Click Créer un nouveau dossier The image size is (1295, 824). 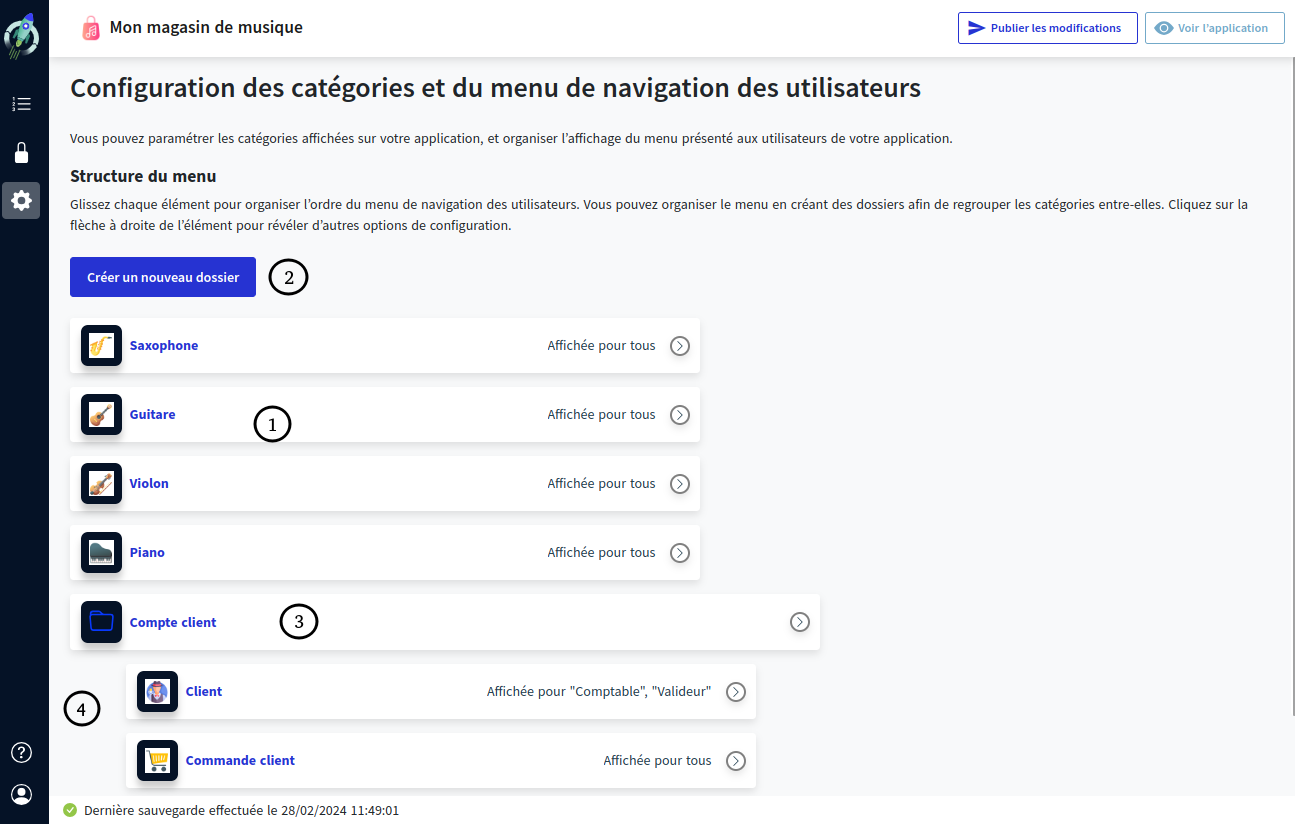click(x=162, y=276)
